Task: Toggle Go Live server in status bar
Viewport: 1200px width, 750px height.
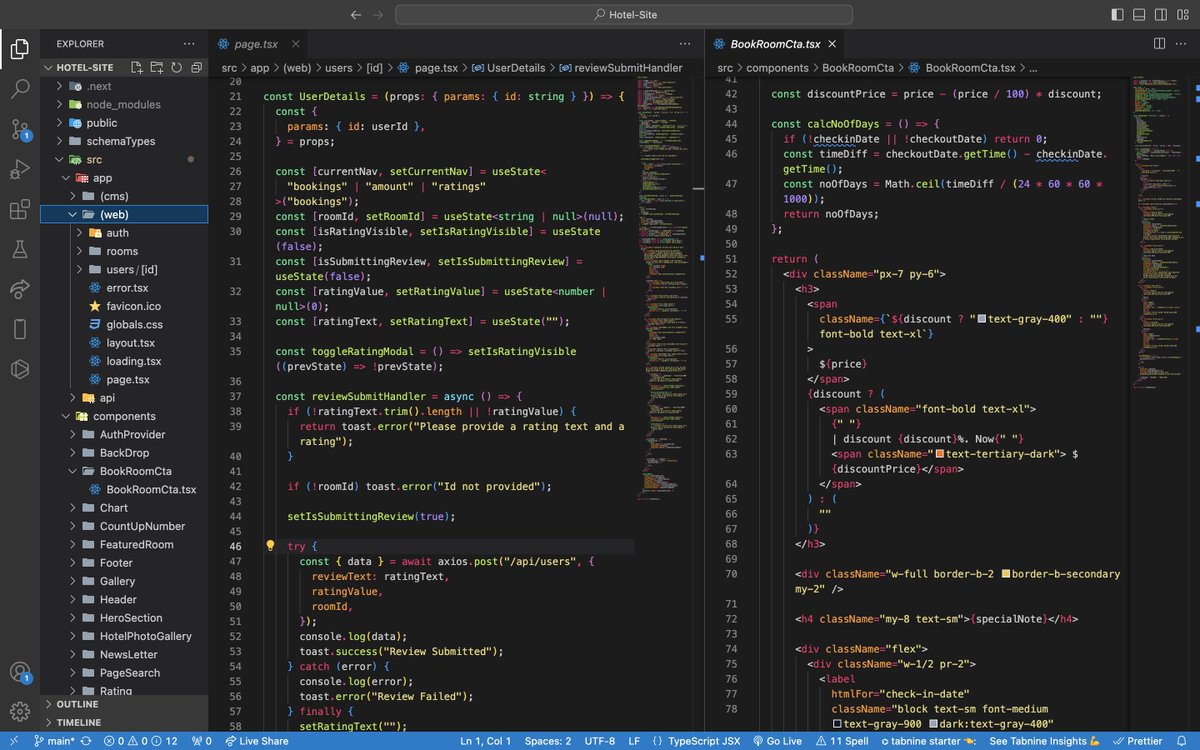Action: click(x=776, y=741)
